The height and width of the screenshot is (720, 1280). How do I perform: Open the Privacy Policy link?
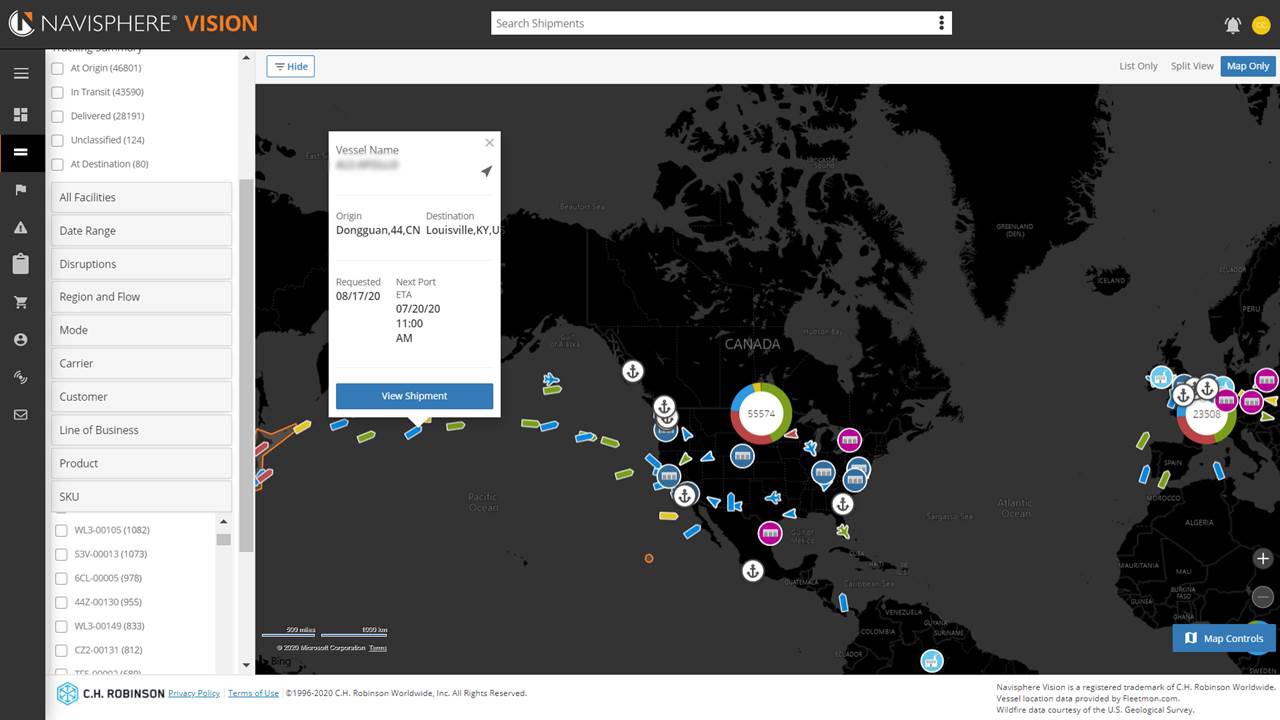(194, 693)
